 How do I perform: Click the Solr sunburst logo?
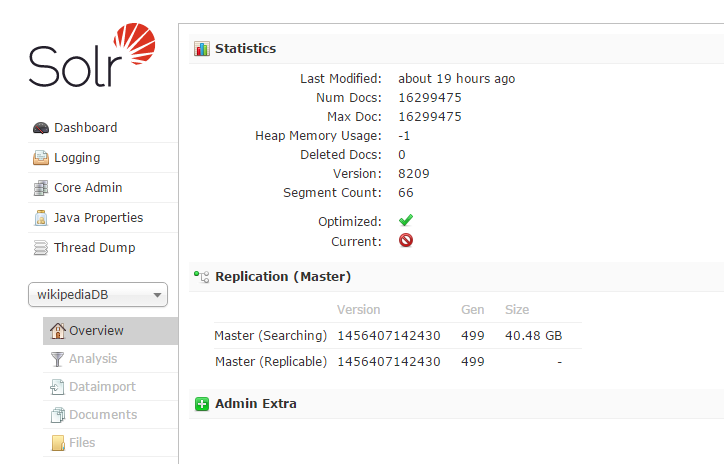(x=135, y=43)
